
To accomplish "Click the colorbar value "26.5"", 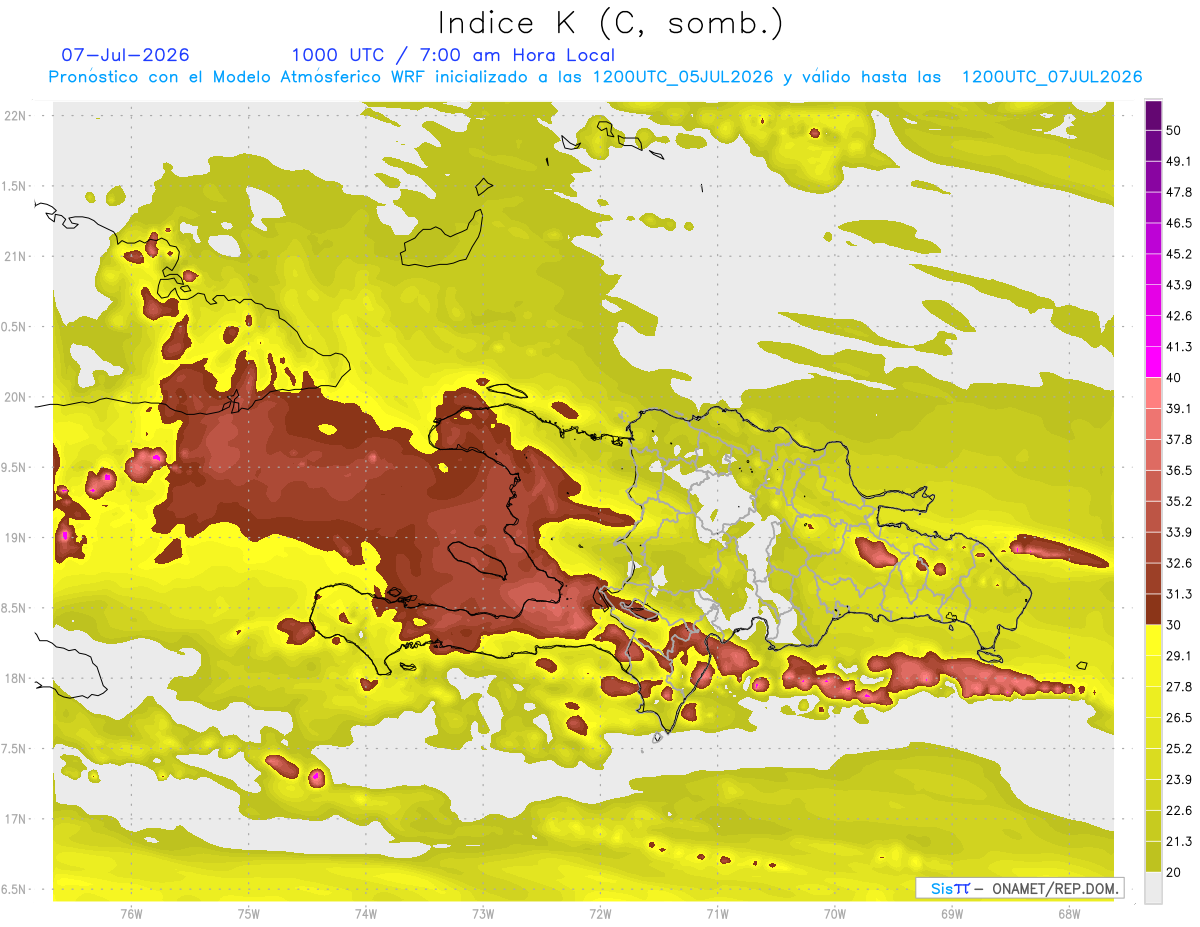I will click(1179, 718).
